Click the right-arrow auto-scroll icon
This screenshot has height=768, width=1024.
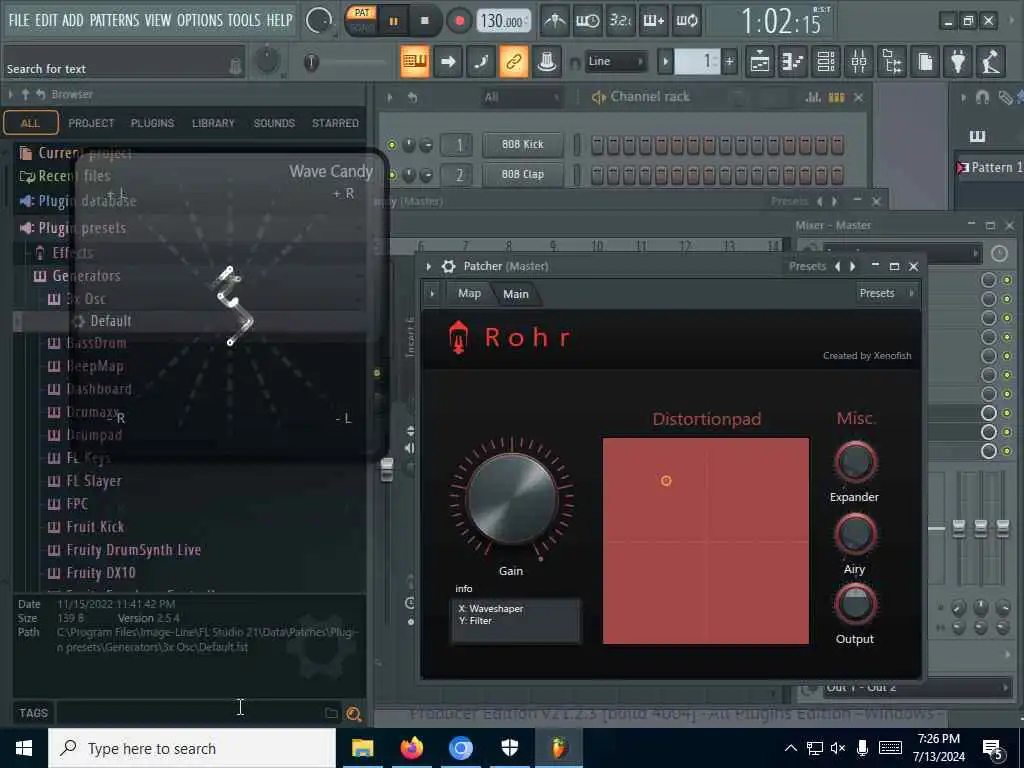(448, 62)
